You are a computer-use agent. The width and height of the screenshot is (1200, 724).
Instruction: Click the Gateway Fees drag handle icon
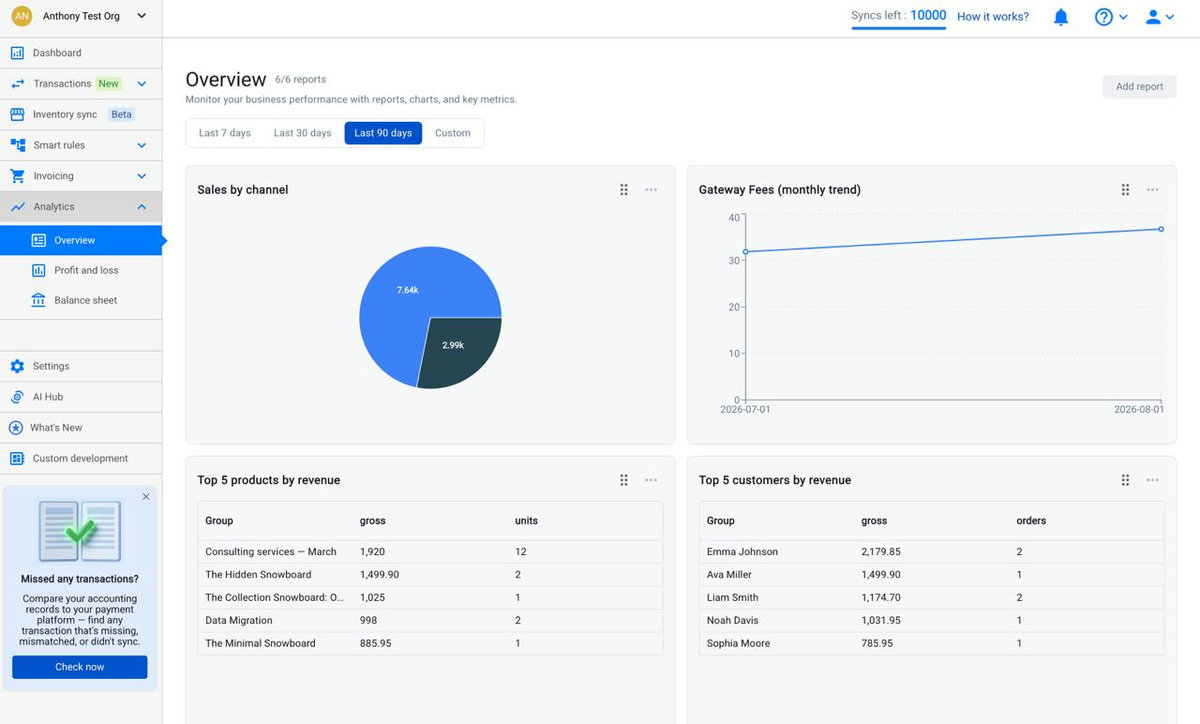tap(1125, 190)
